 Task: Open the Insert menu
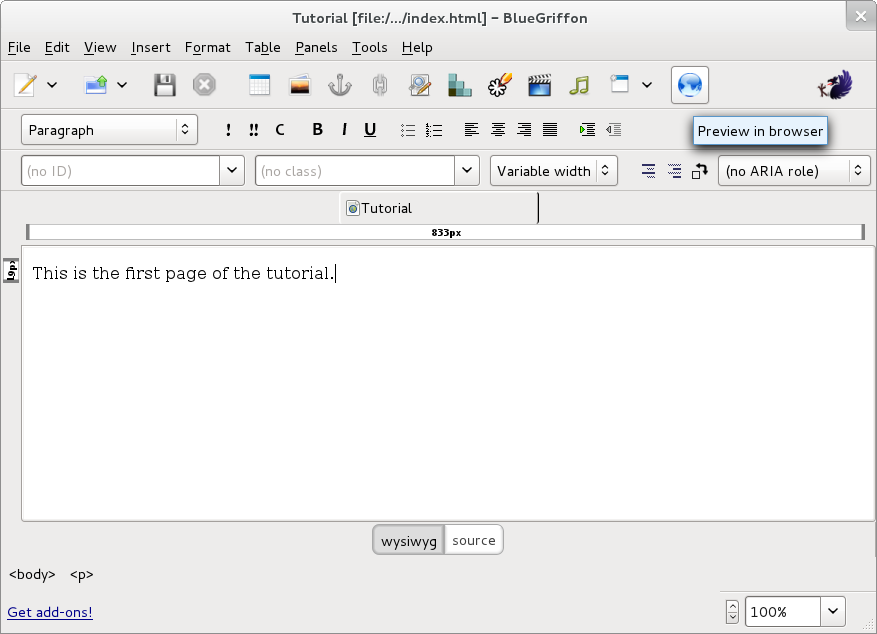click(151, 47)
